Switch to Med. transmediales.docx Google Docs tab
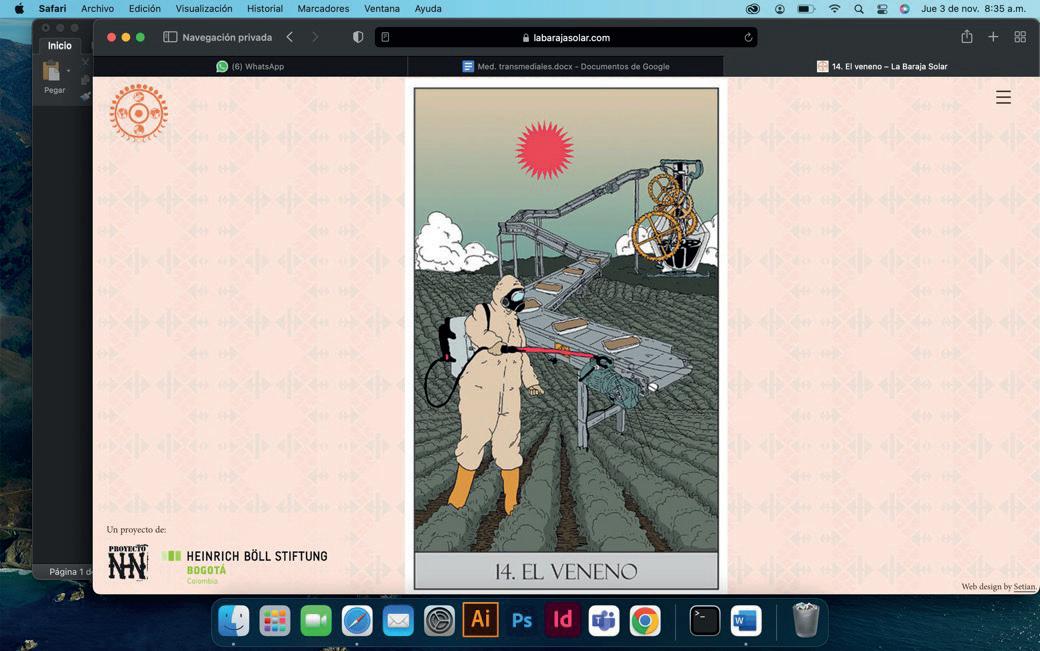The width and height of the screenshot is (1040, 651). pos(565,66)
